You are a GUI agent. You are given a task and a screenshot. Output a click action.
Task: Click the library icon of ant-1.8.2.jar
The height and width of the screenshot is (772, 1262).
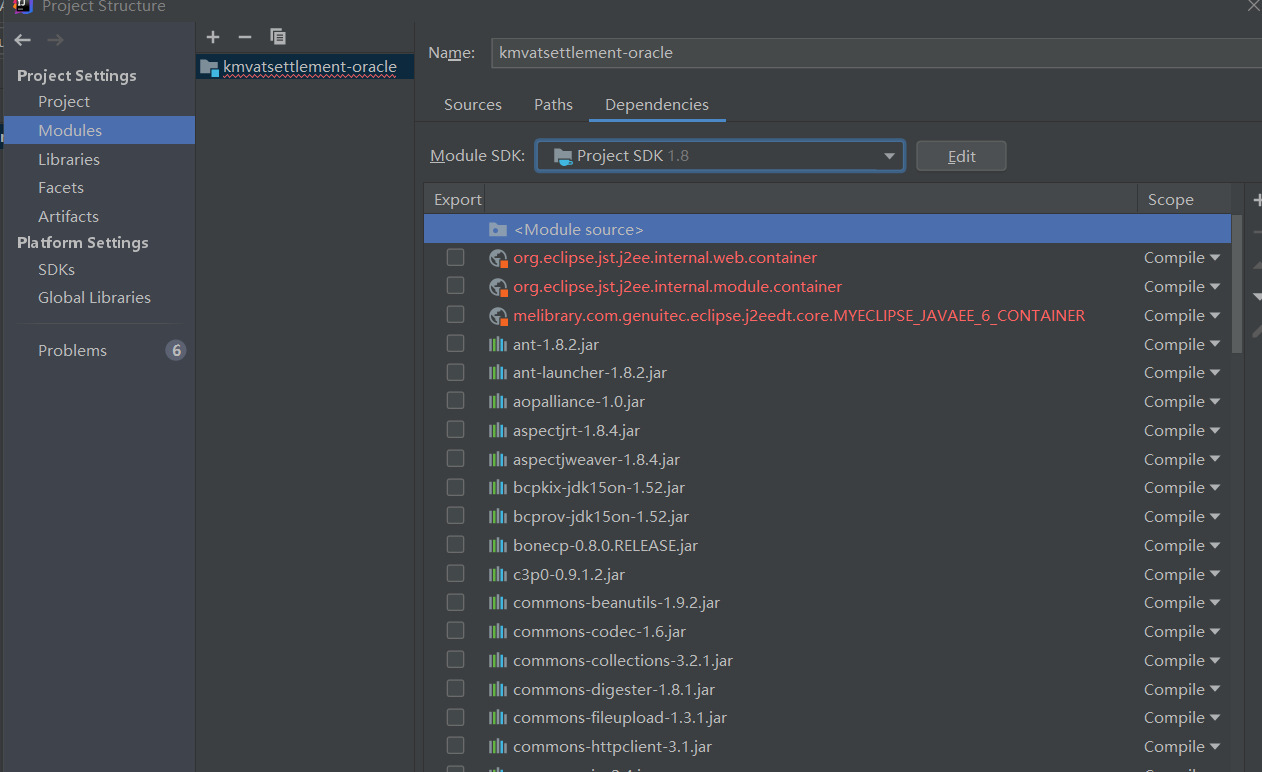[498, 344]
